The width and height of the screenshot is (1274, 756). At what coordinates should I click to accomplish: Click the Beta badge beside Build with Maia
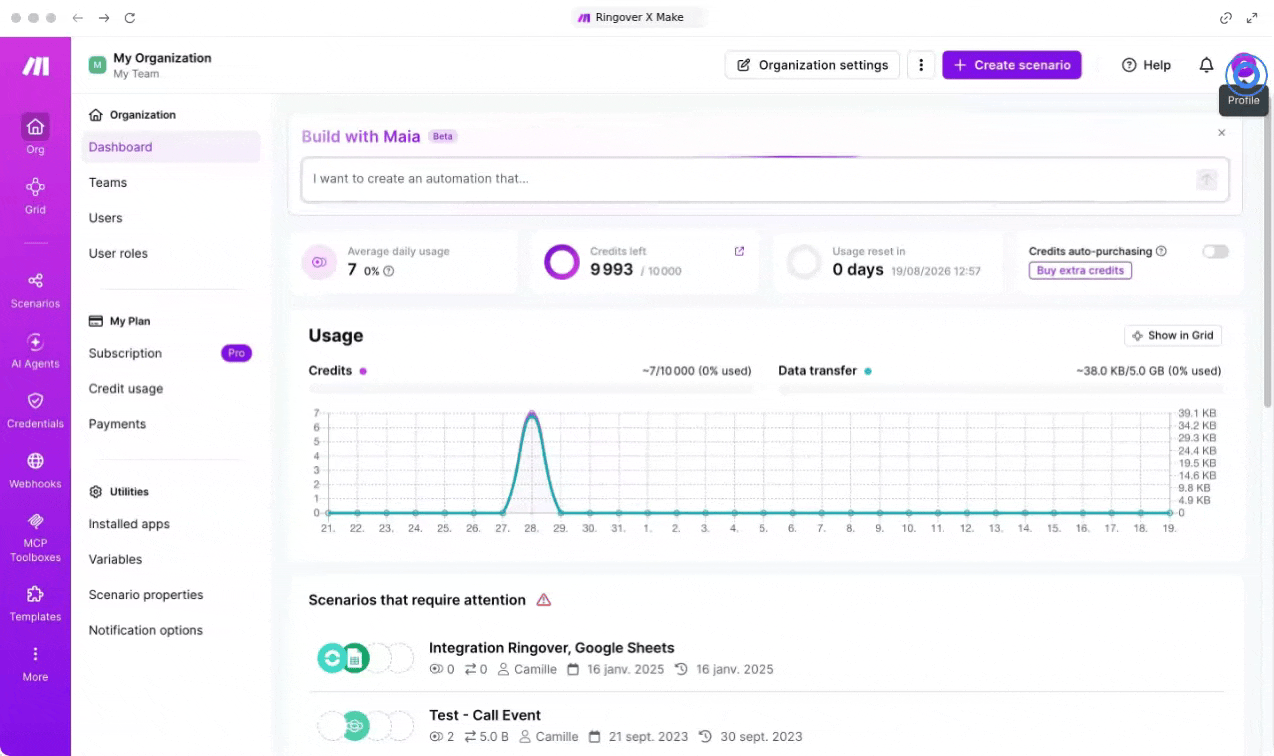443,136
